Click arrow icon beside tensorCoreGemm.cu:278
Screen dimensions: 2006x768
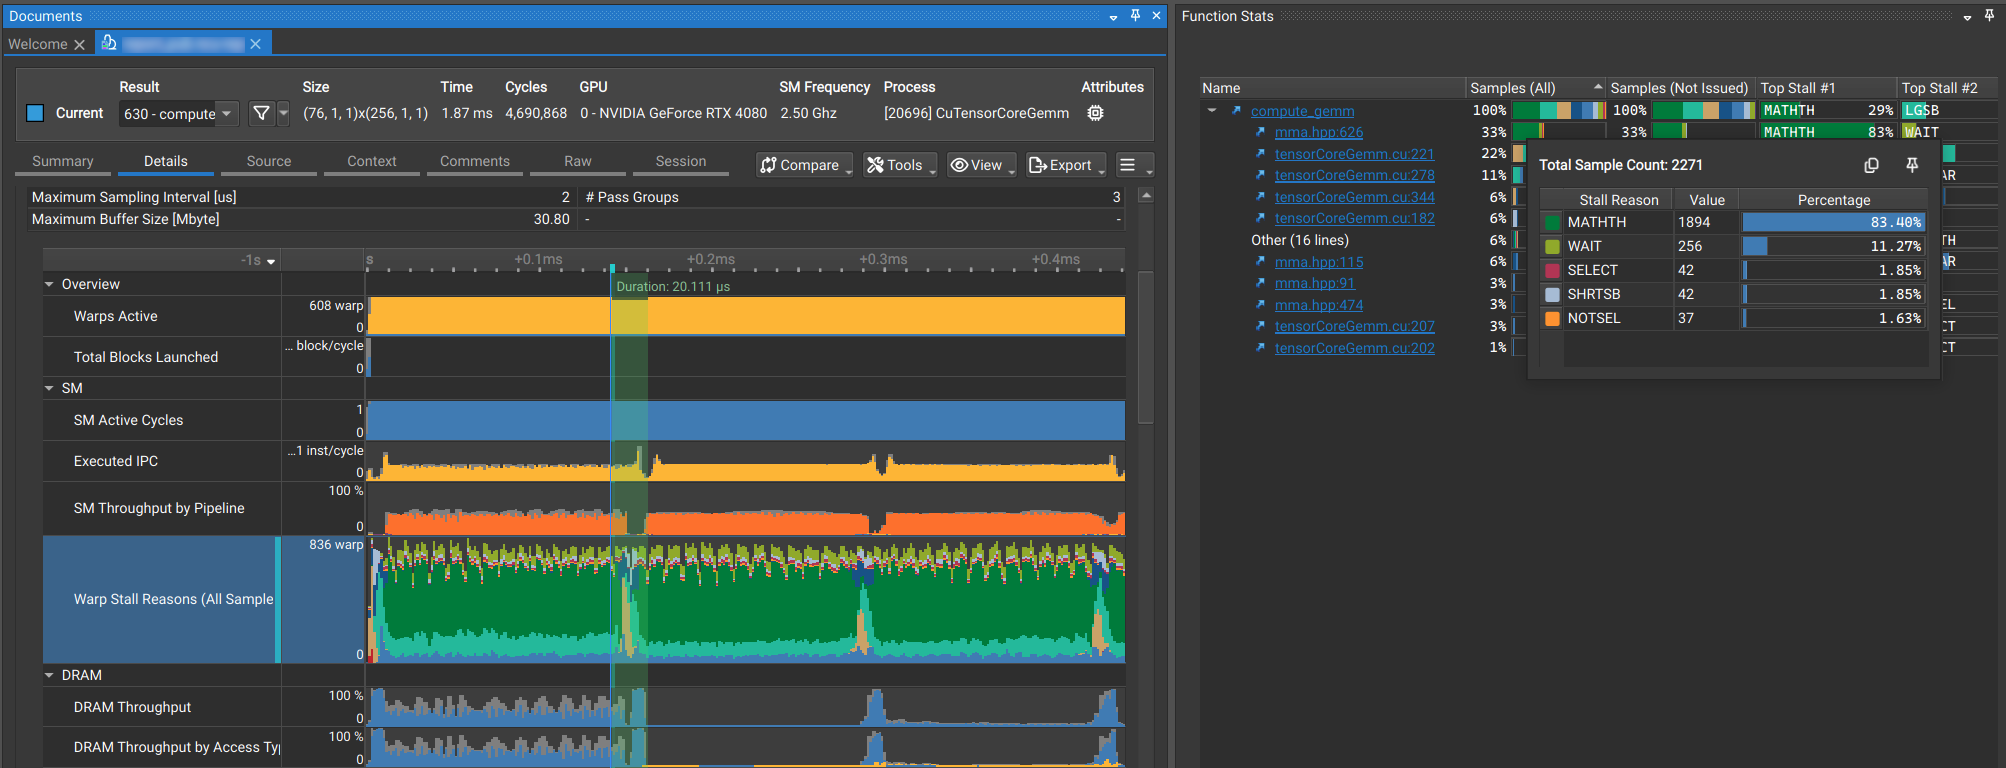coord(1260,175)
